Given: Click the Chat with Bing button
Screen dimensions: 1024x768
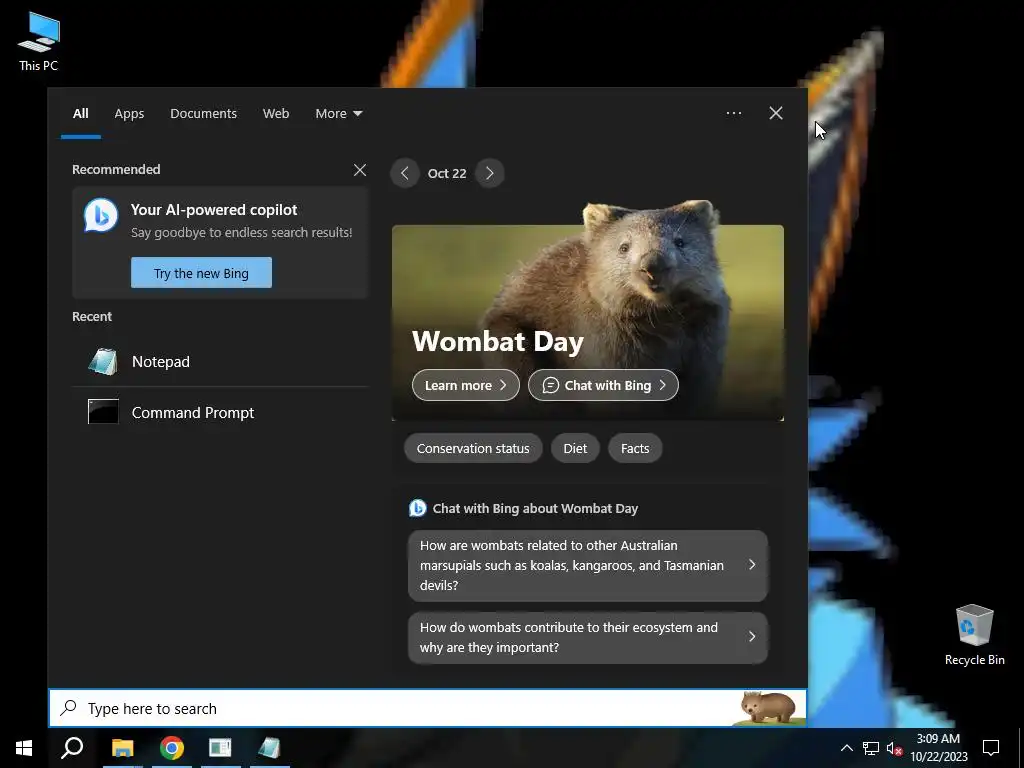Looking at the screenshot, I should coord(603,385).
